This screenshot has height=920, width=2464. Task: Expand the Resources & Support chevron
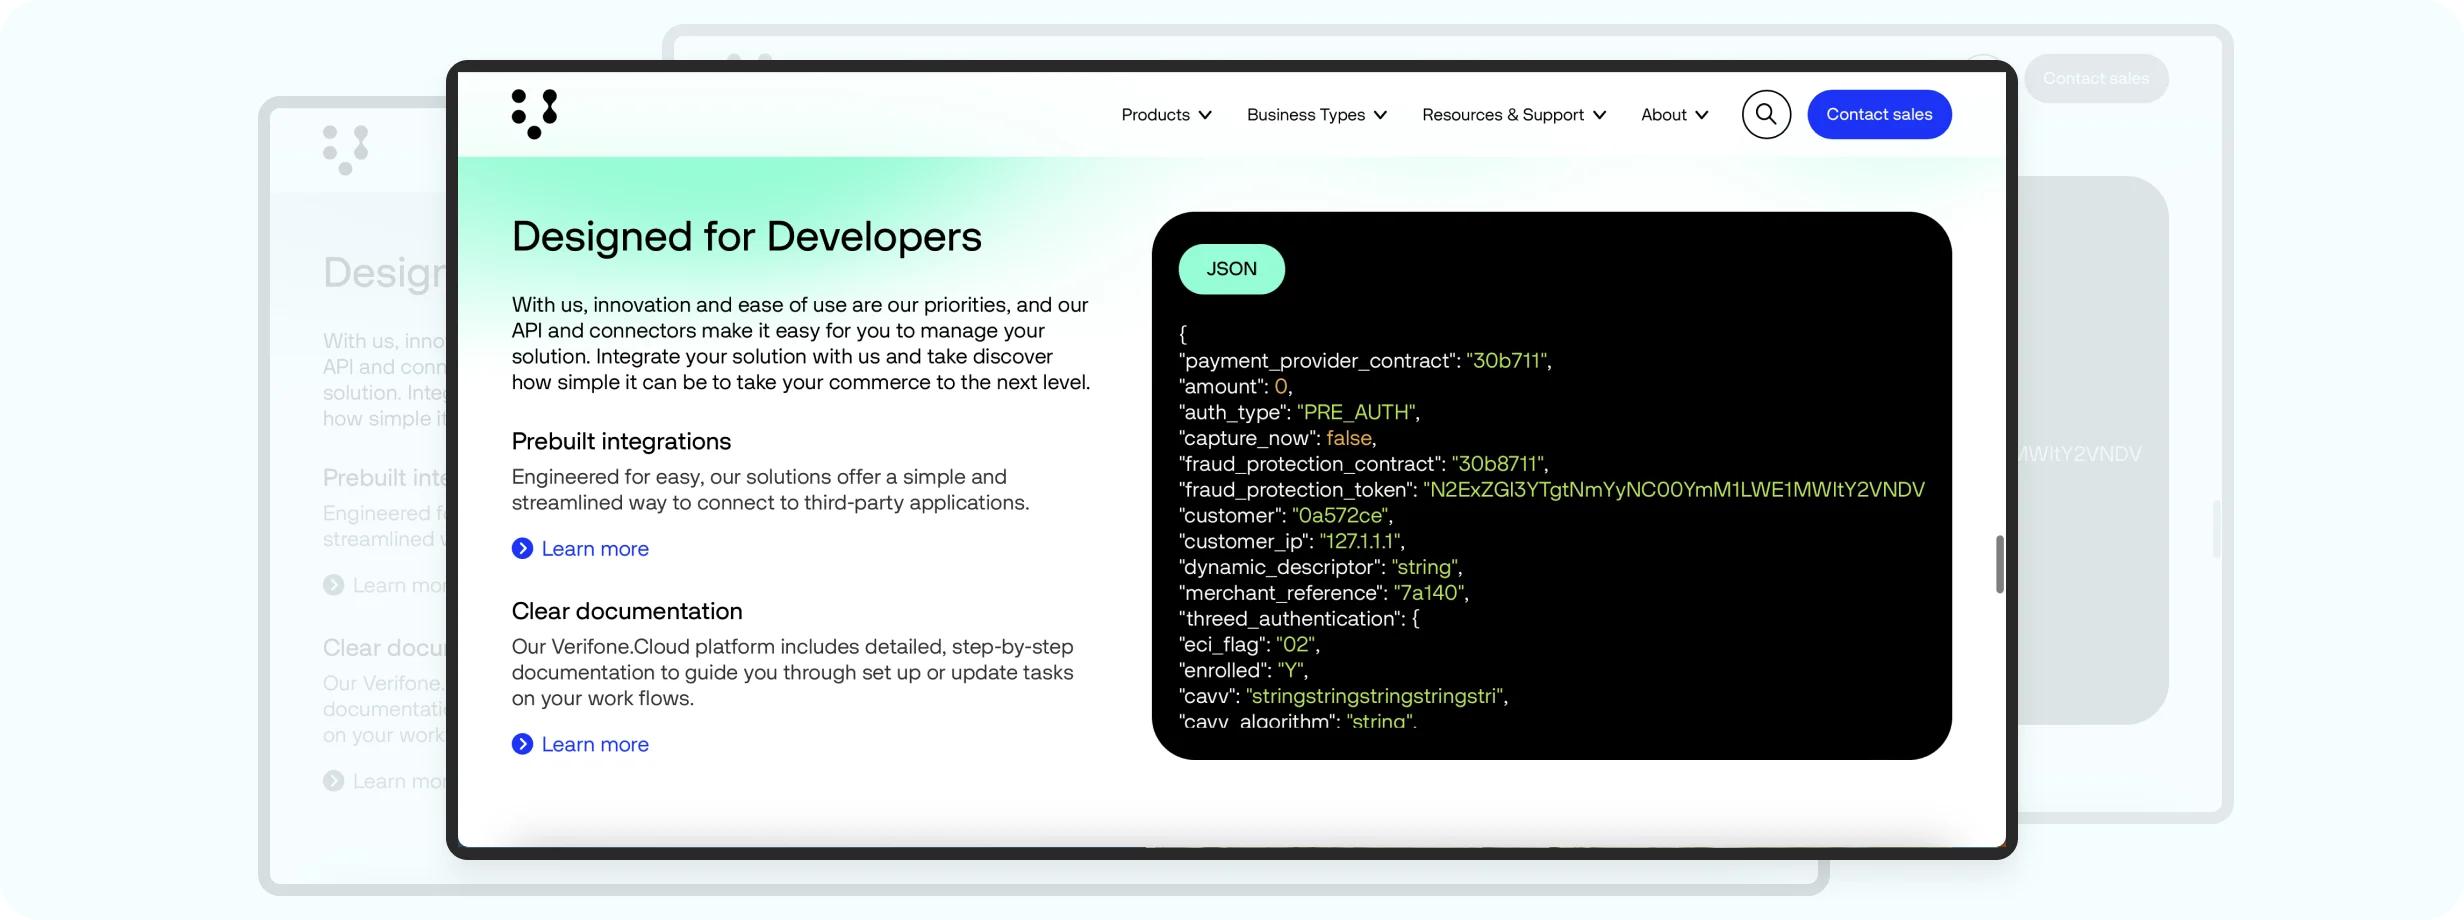tap(1600, 115)
